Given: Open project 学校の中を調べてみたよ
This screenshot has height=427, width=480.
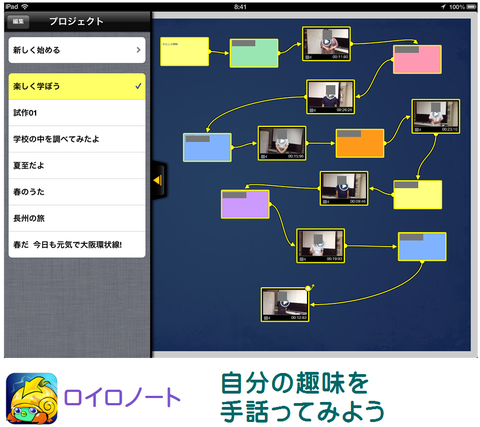Looking at the screenshot, I should tap(77, 139).
